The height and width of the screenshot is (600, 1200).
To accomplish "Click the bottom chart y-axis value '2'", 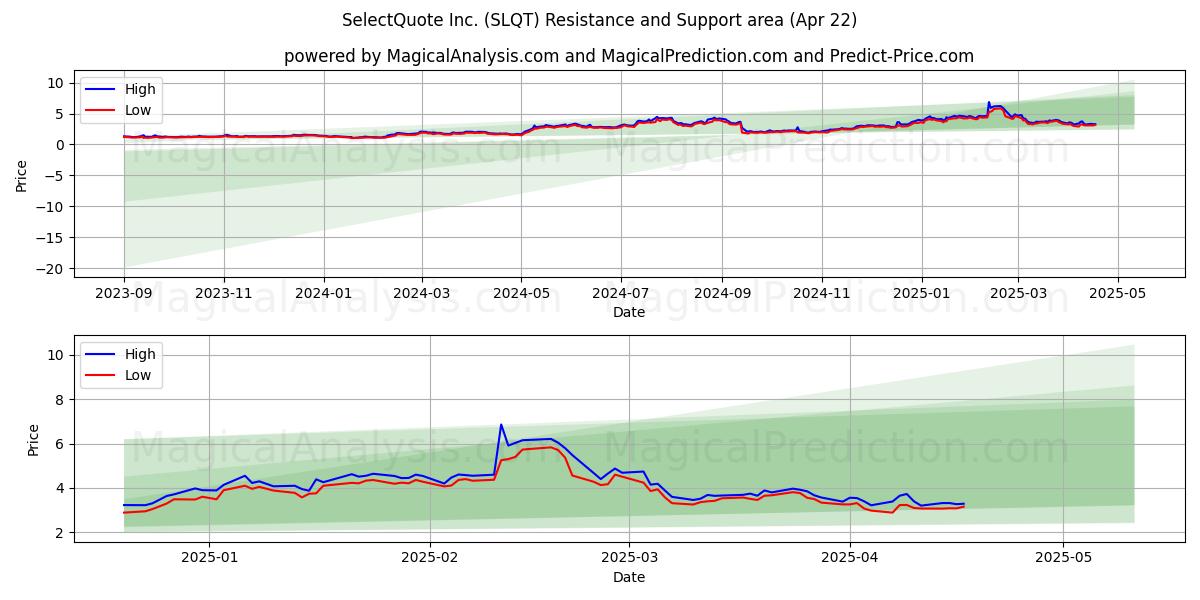I will click(60, 533).
